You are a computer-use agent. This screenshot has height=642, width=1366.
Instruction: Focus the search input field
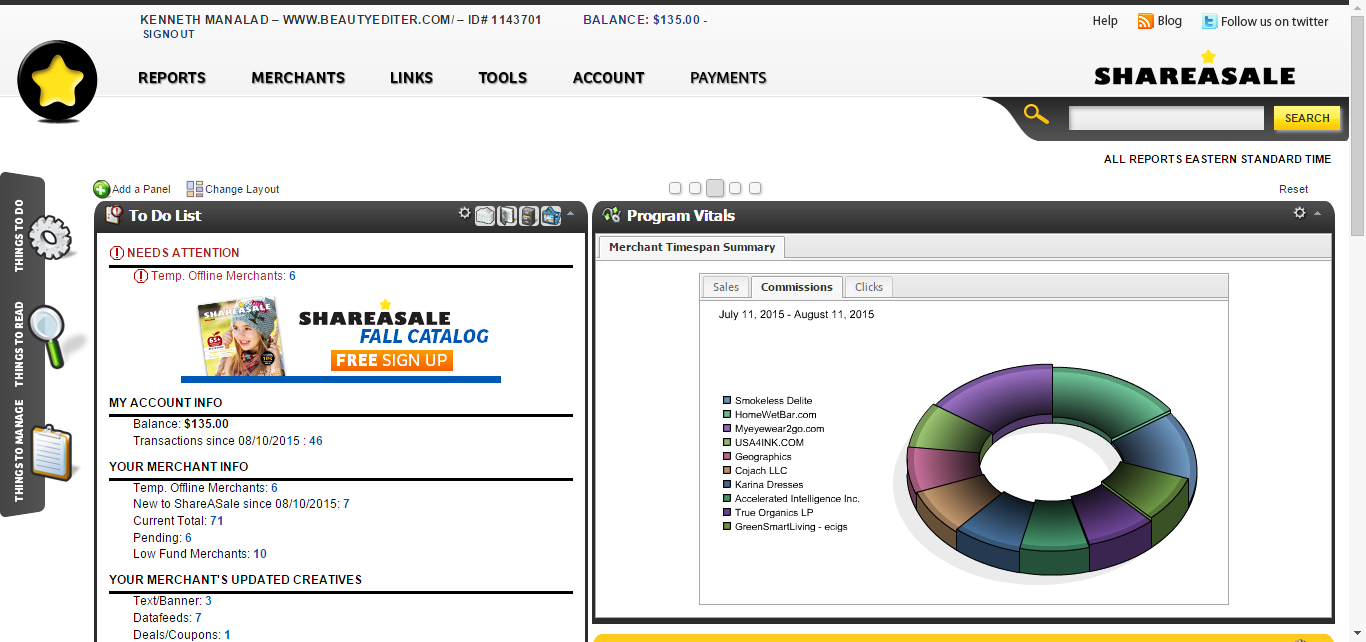click(x=1166, y=118)
